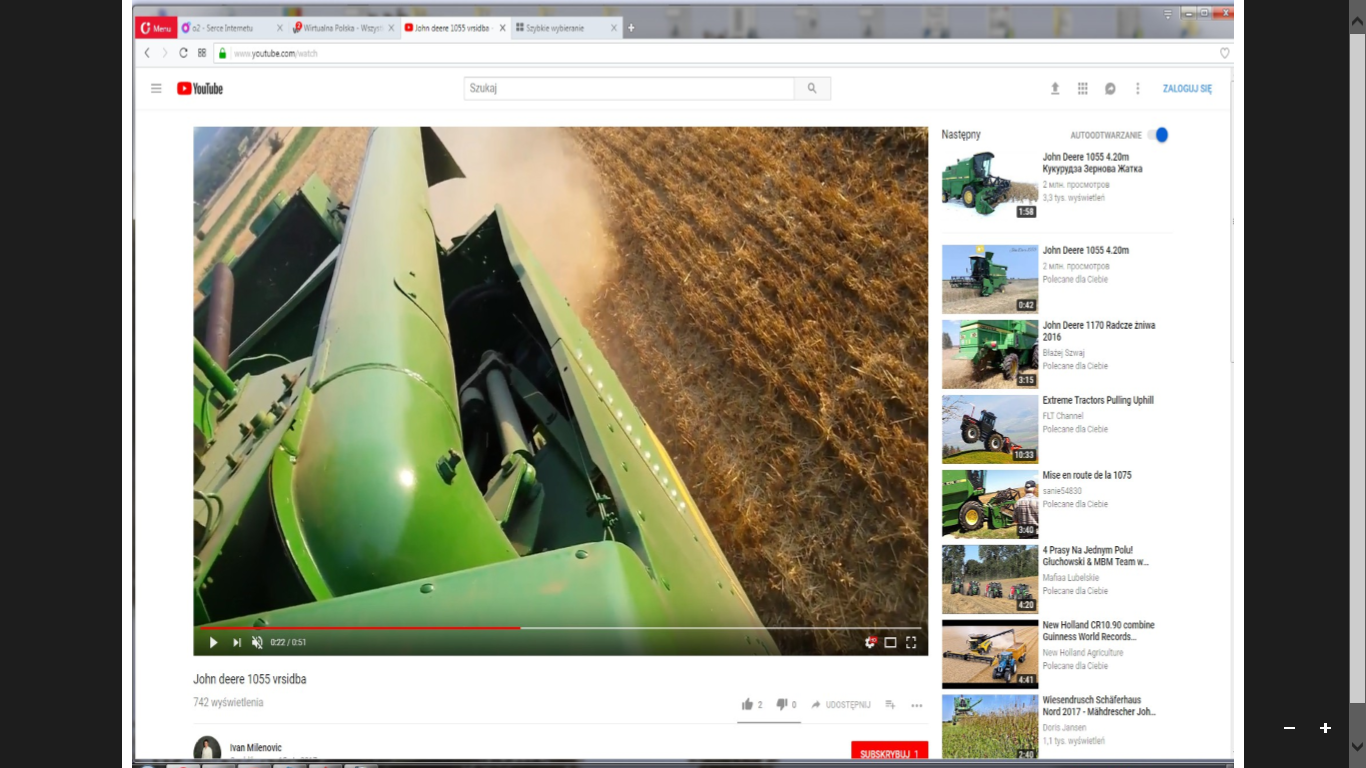
Task: Go back with the browser back arrow
Action: [147, 53]
